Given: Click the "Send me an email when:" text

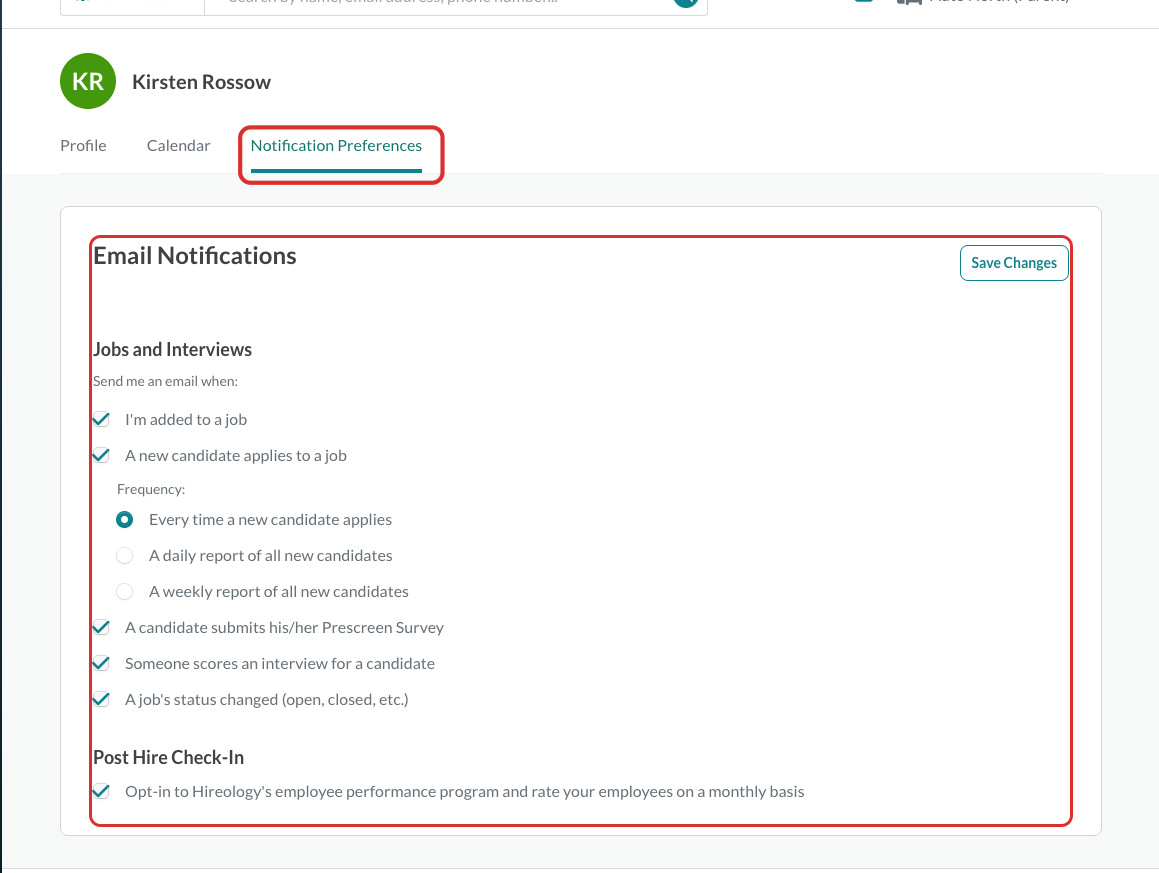Looking at the screenshot, I should 166,381.
